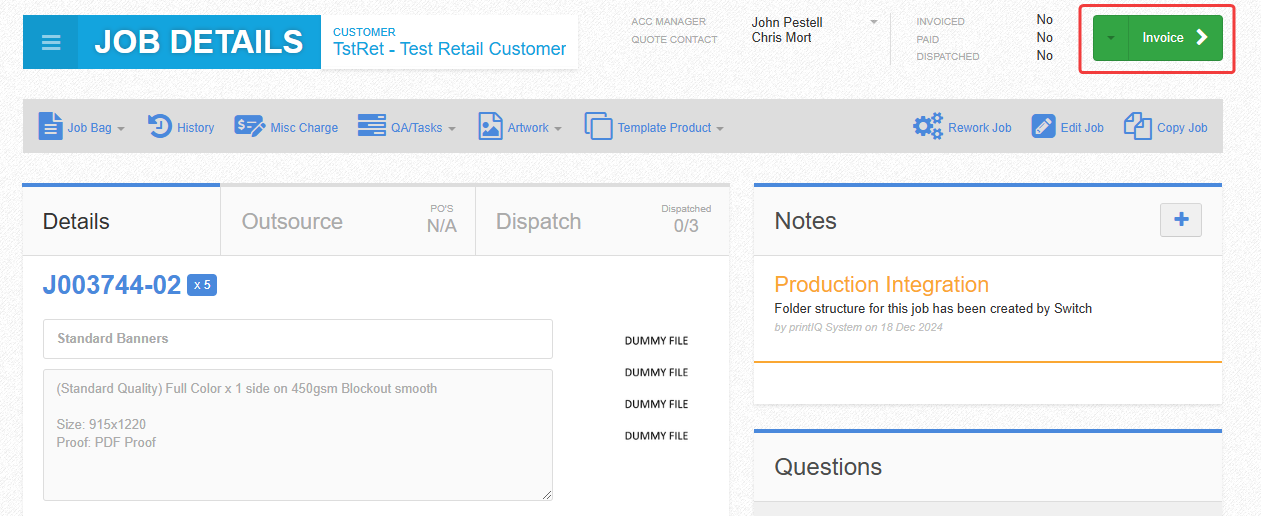
Task: Open the hamburger menu icon
Action: coord(51,43)
